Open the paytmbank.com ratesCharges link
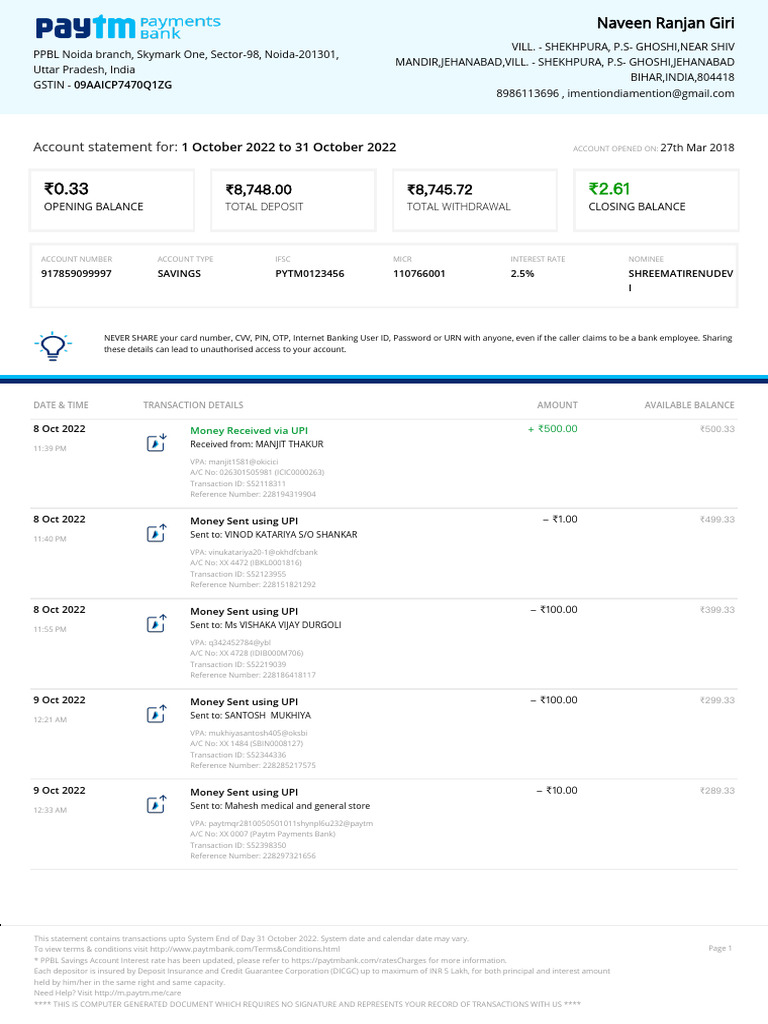 359,960
